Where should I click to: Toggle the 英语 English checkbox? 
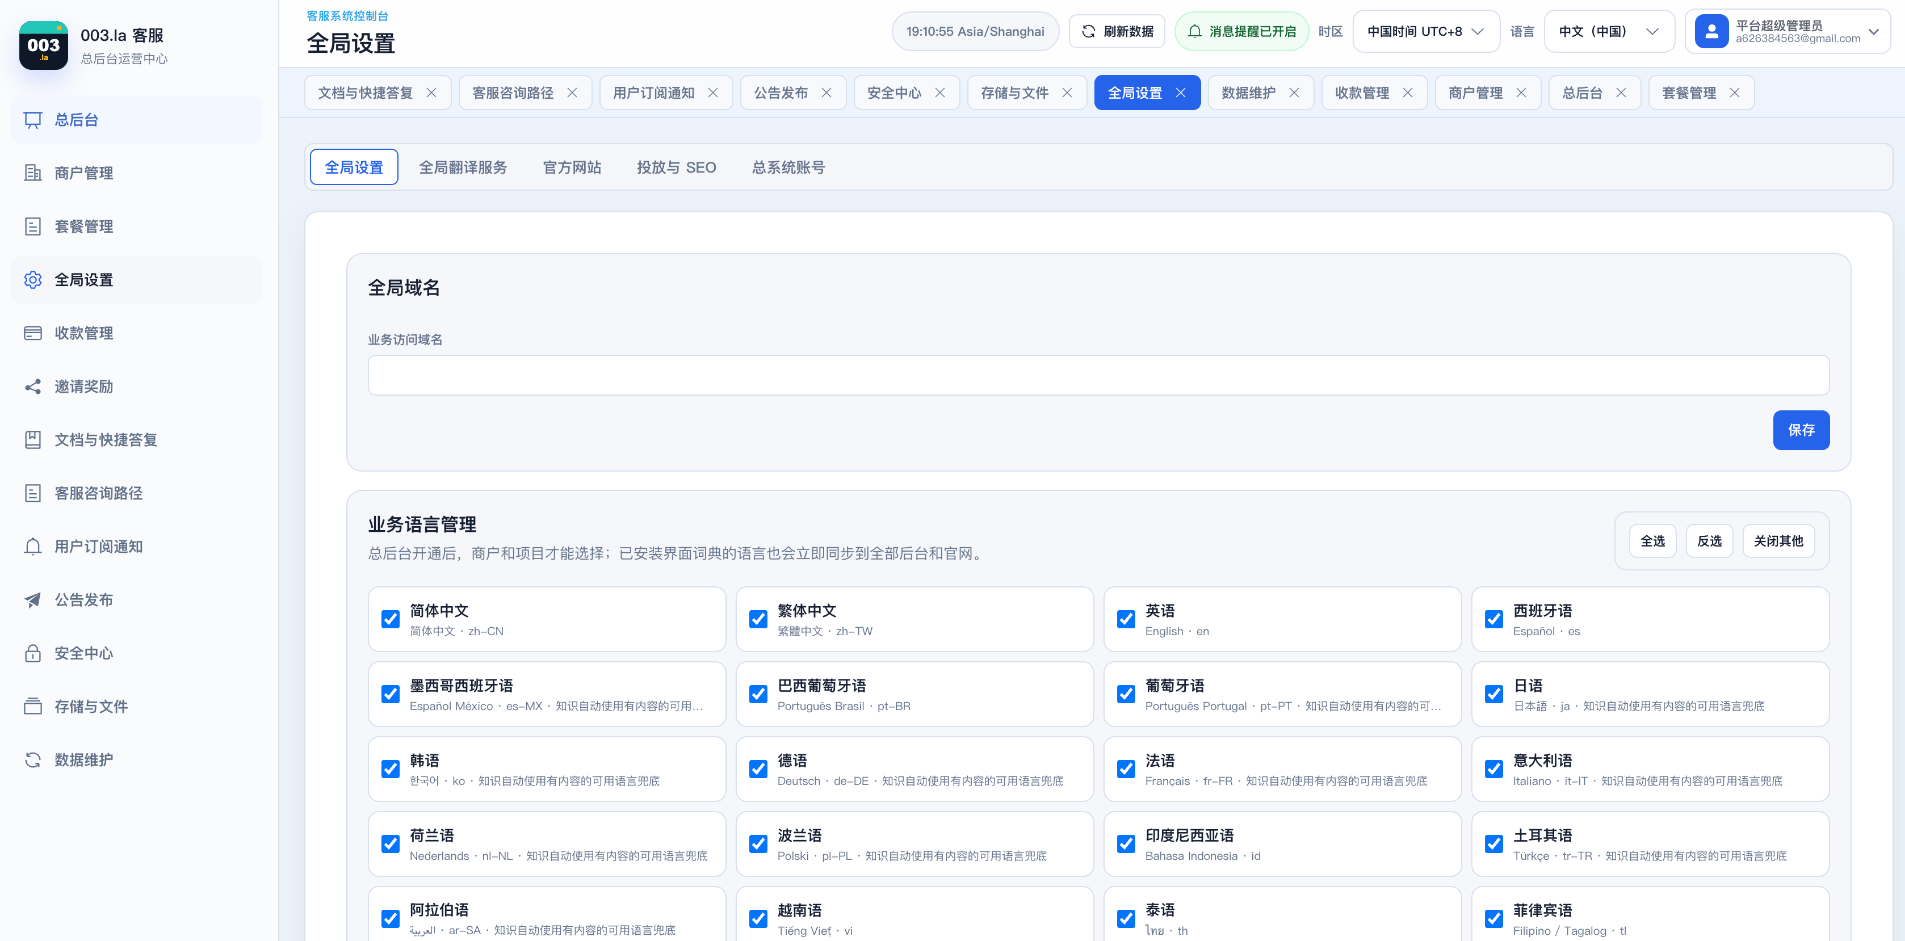(1126, 619)
